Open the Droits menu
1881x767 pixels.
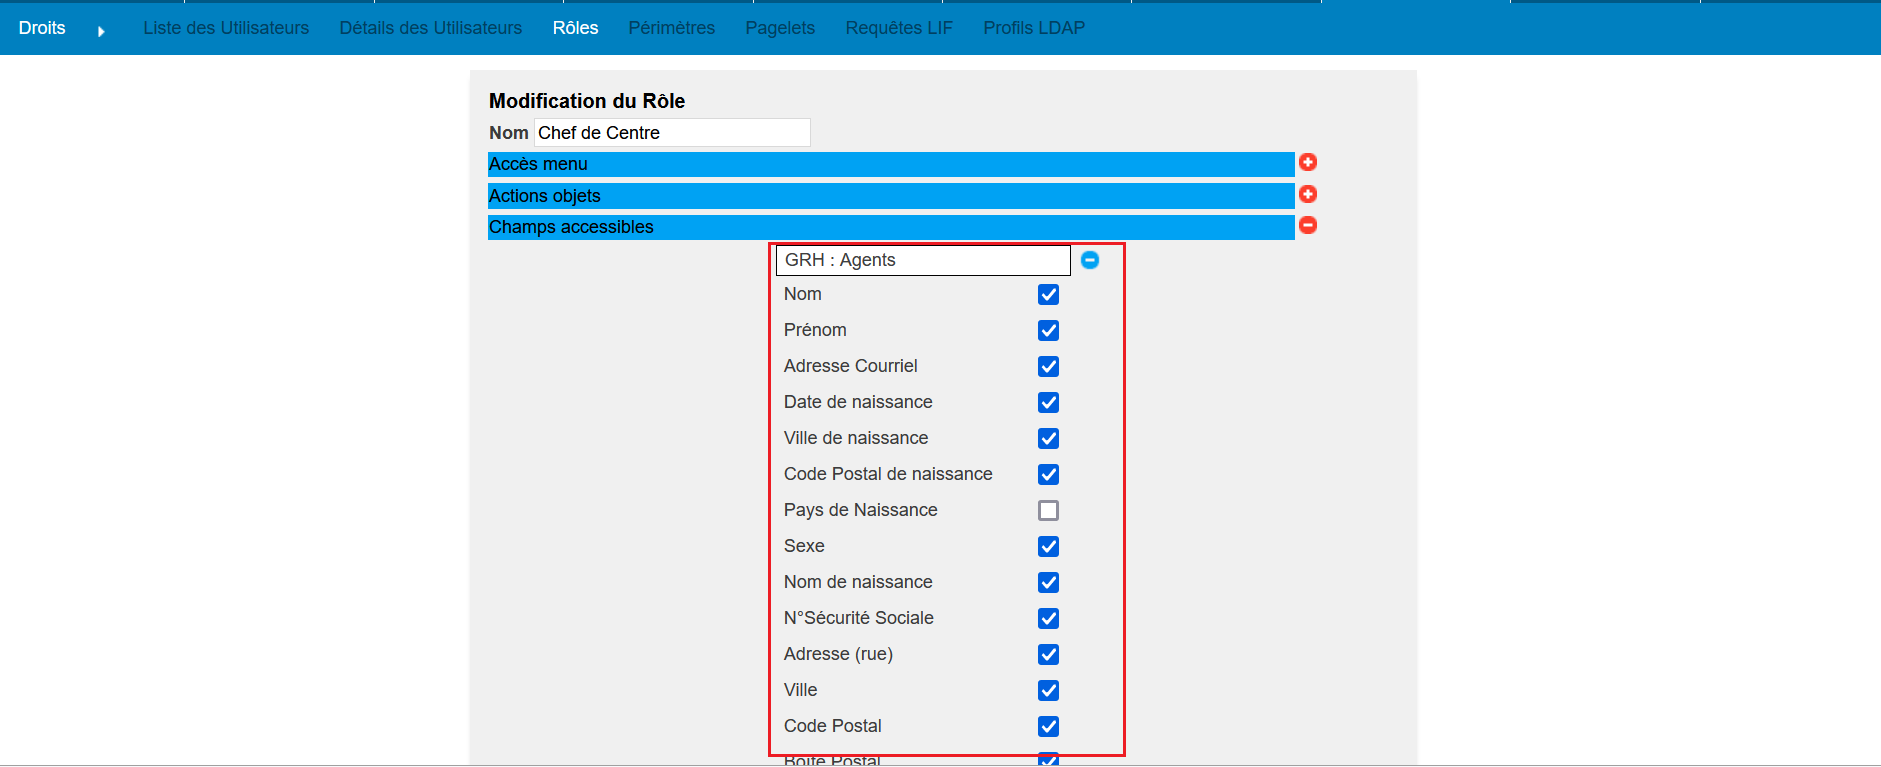[x=42, y=28]
